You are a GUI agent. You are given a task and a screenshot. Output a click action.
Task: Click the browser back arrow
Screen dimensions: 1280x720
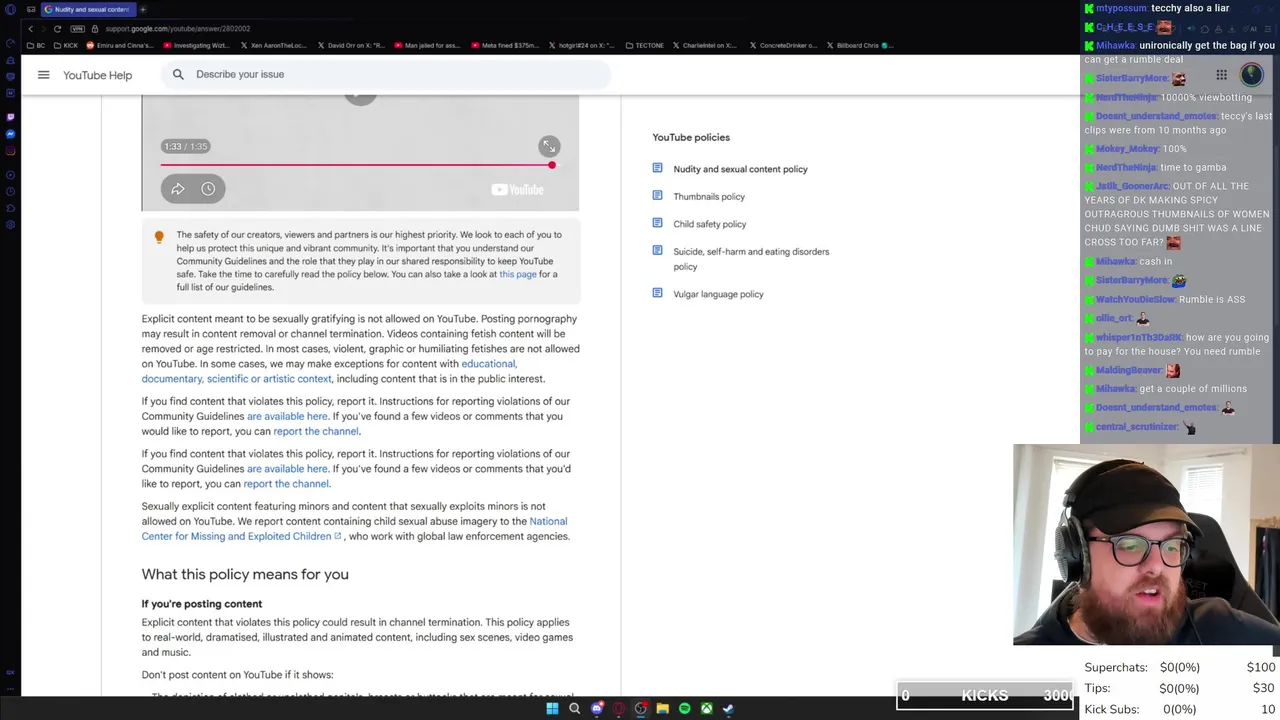pos(30,28)
